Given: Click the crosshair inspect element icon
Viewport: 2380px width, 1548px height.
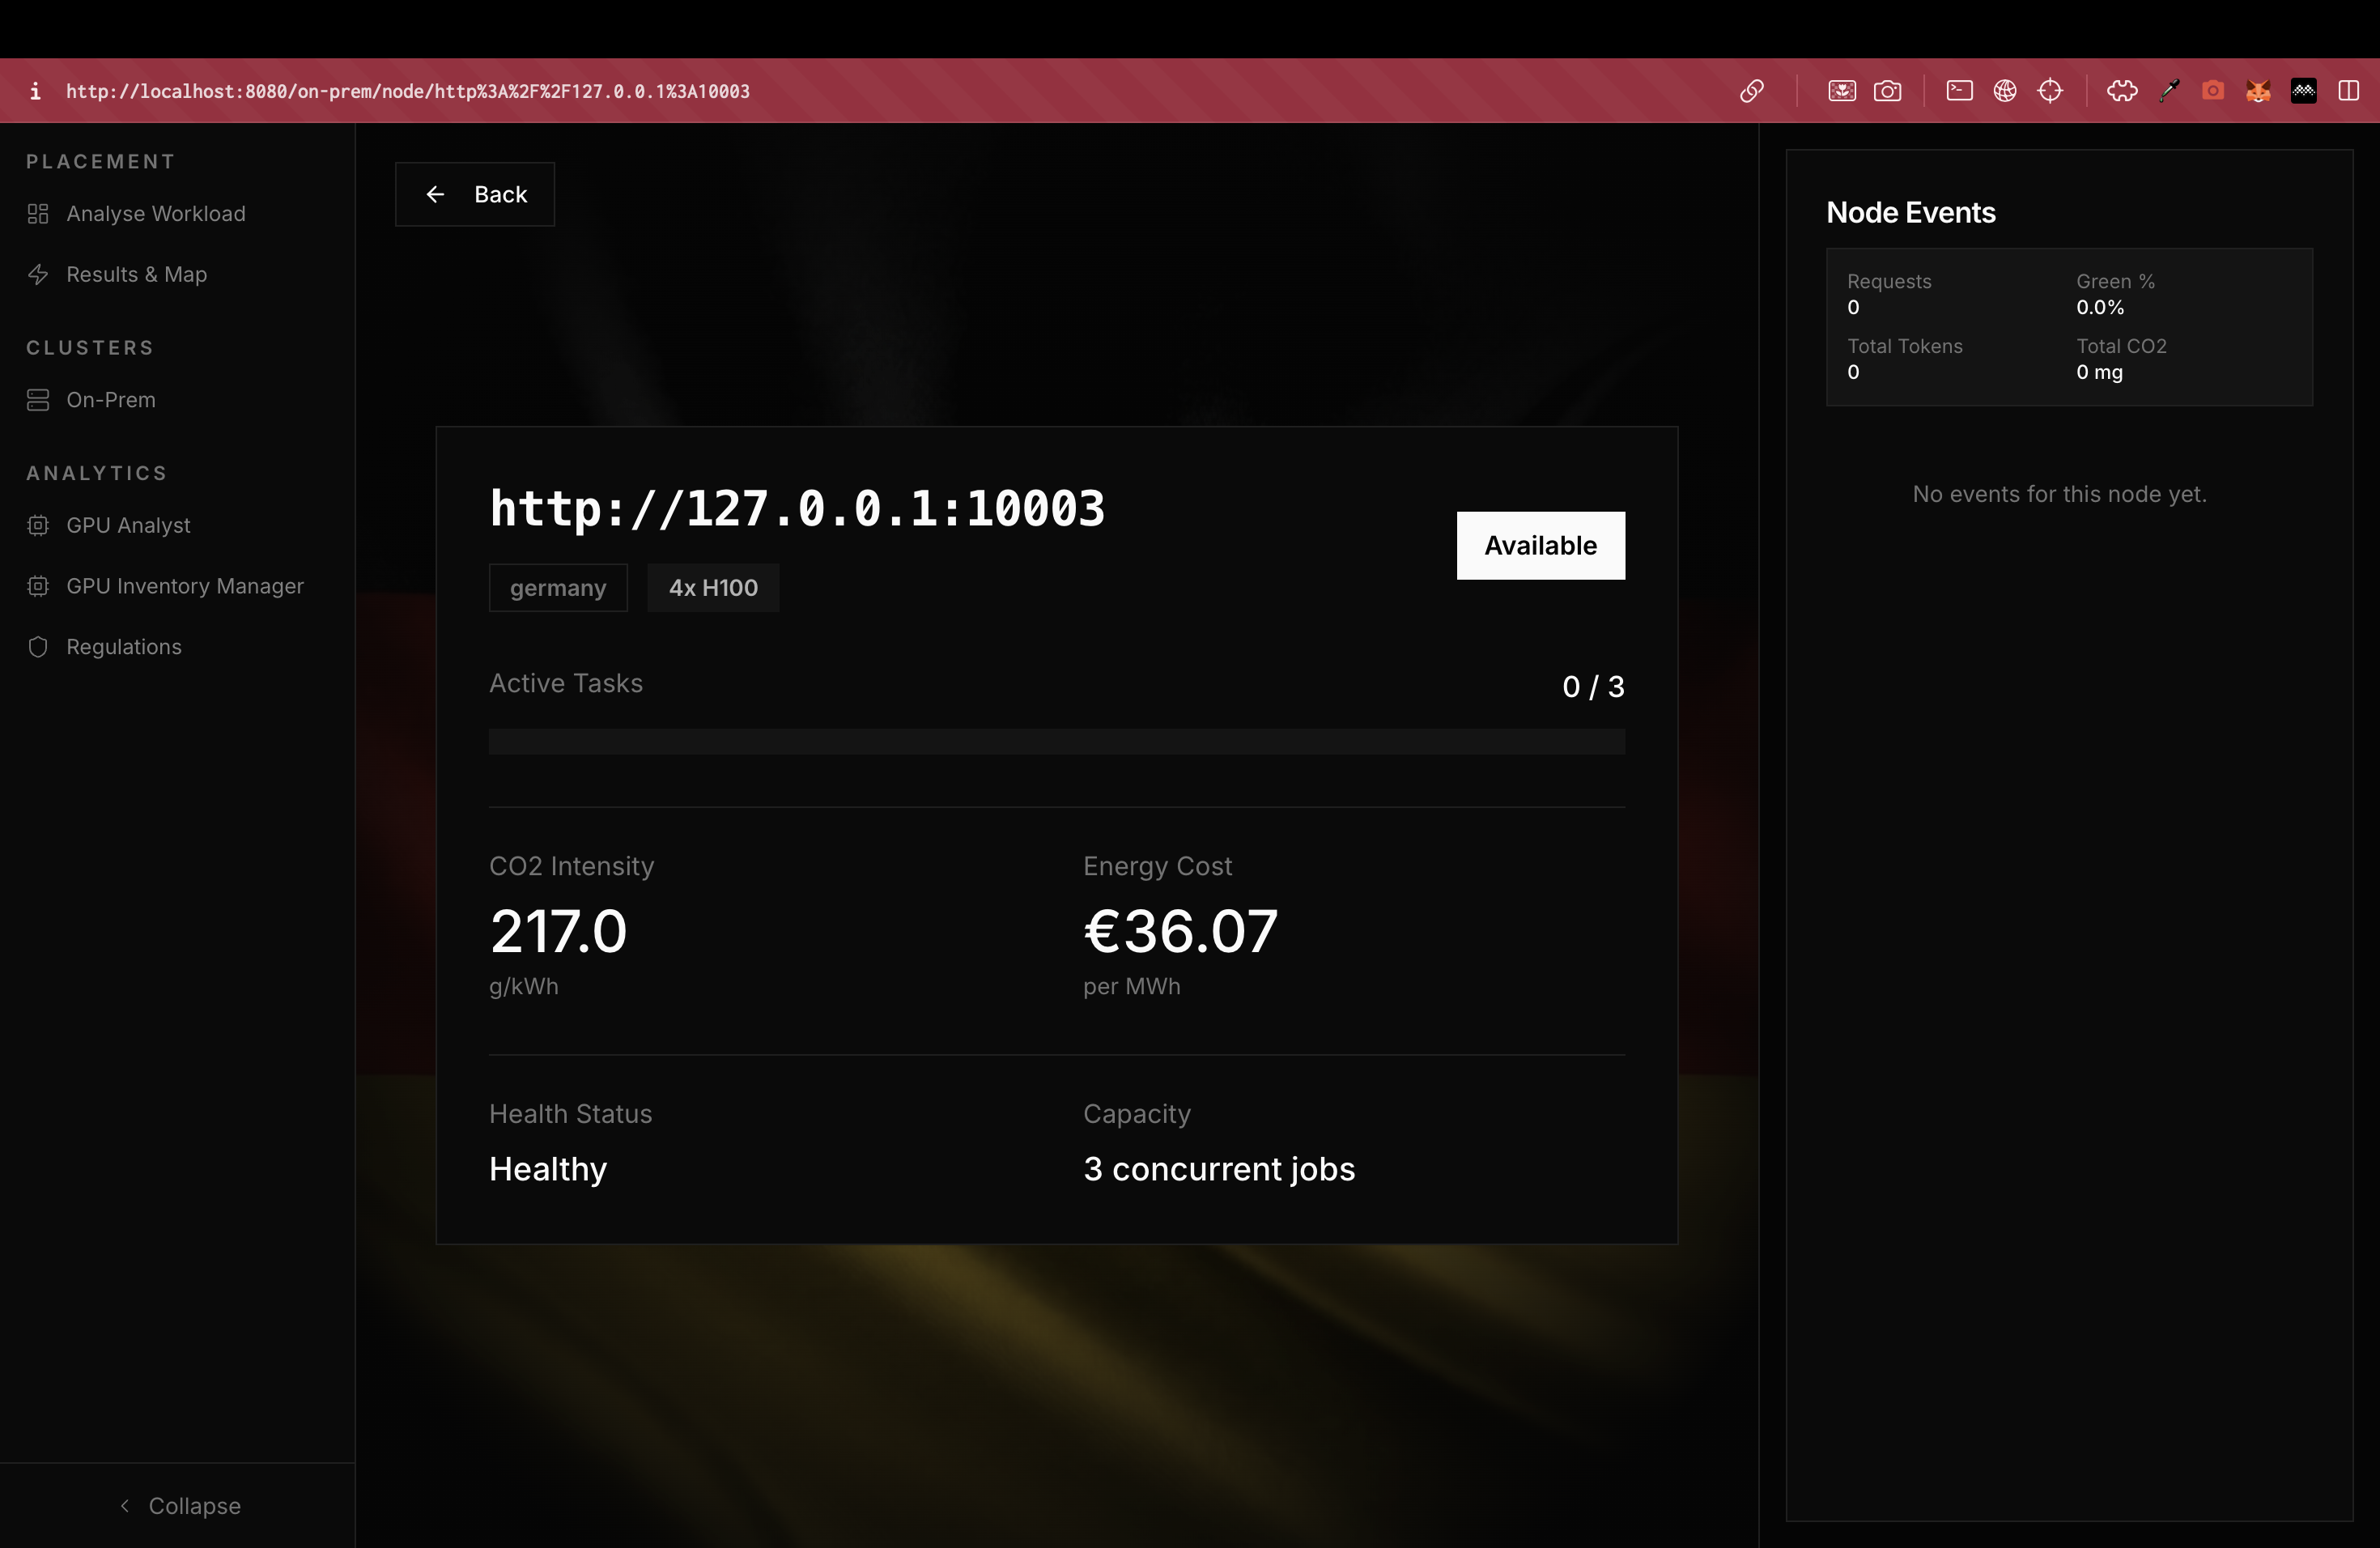Looking at the screenshot, I should point(2050,91).
